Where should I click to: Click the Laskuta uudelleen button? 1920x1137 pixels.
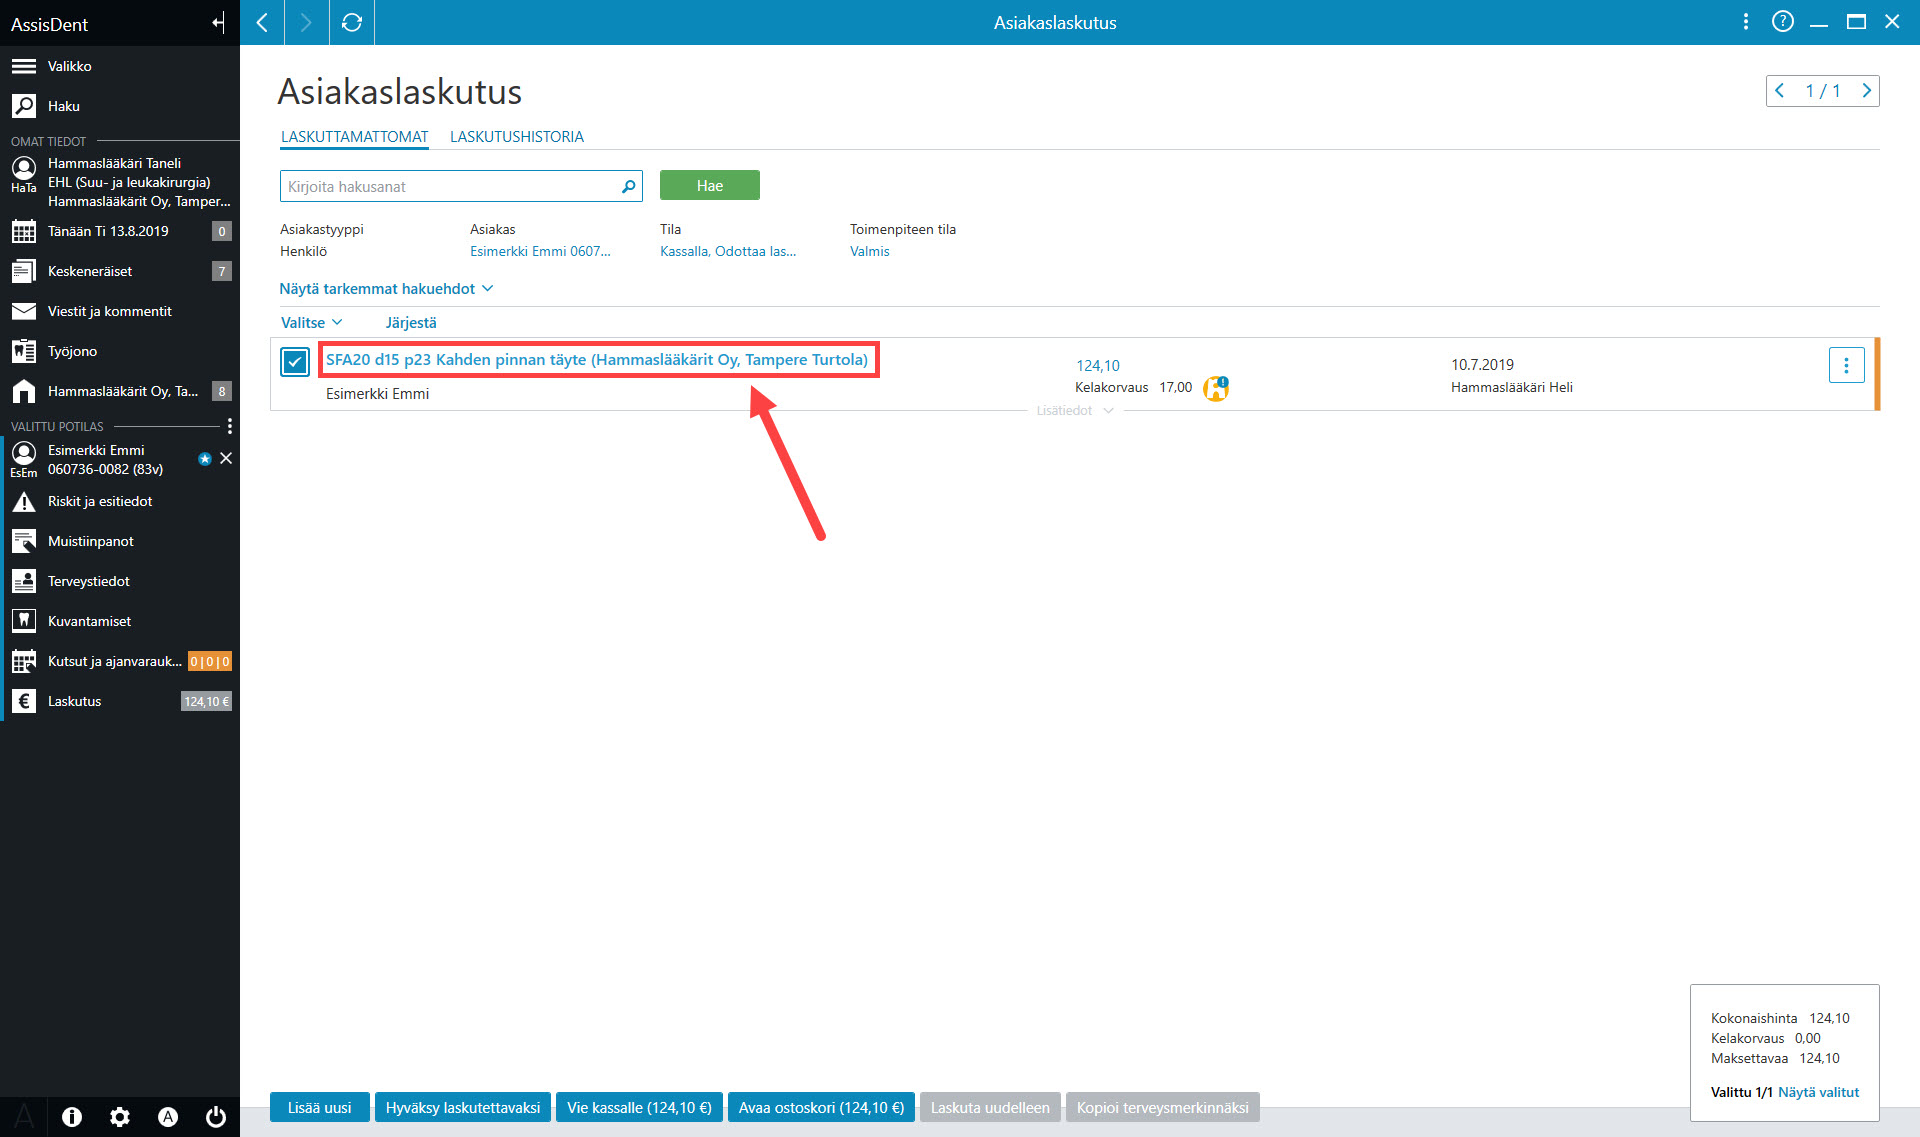pyautogui.click(x=990, y=1107)
